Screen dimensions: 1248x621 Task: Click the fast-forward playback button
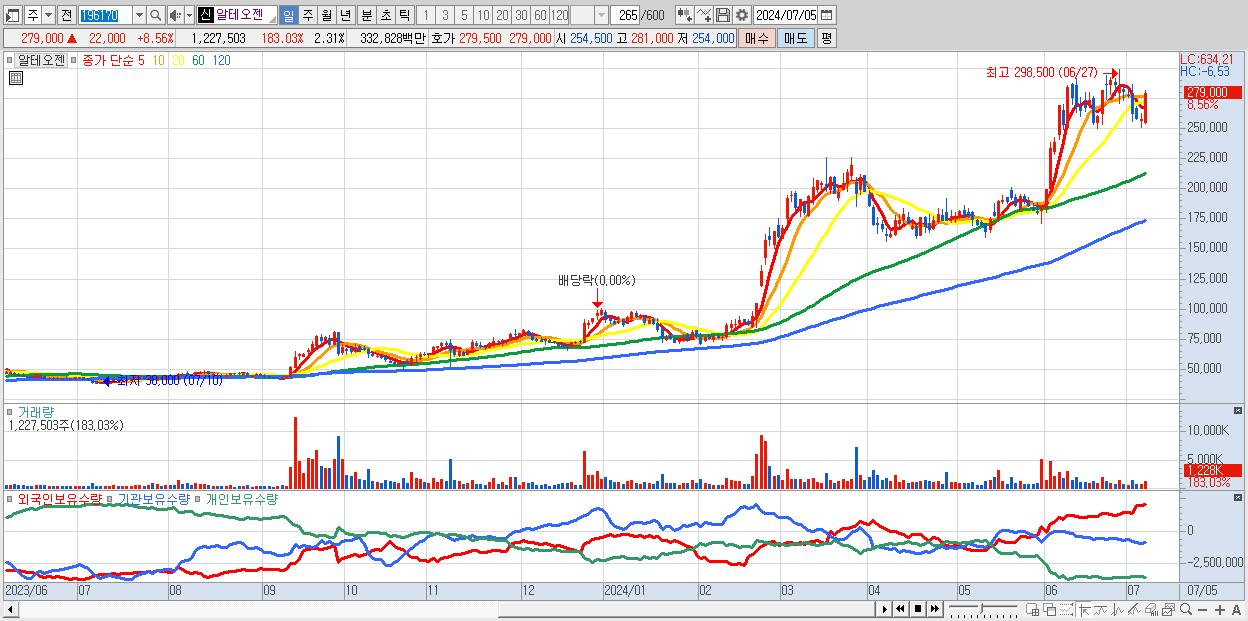pyautogui.click(x=934, y=609)
